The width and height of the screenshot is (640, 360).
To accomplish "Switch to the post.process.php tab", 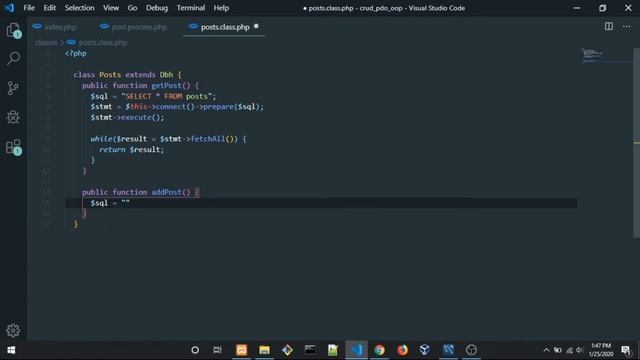I will pos(133,27).
